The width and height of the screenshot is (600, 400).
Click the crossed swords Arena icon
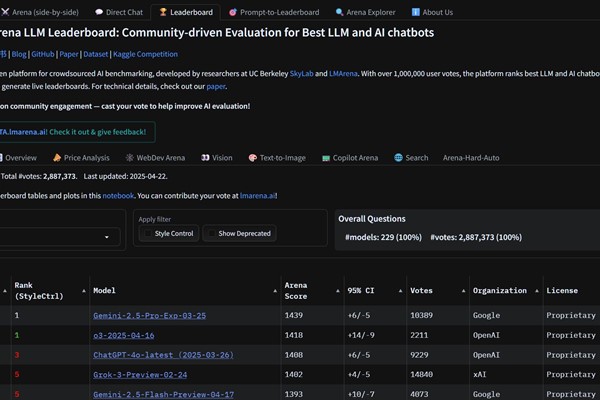5,12
